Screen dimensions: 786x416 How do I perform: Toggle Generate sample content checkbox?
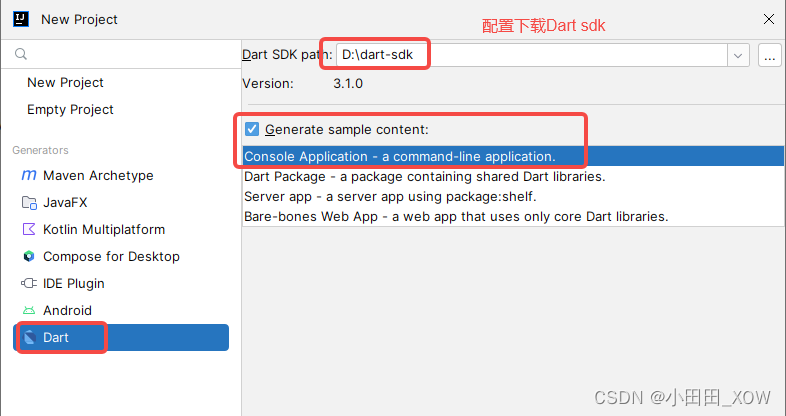coord(252,129)
